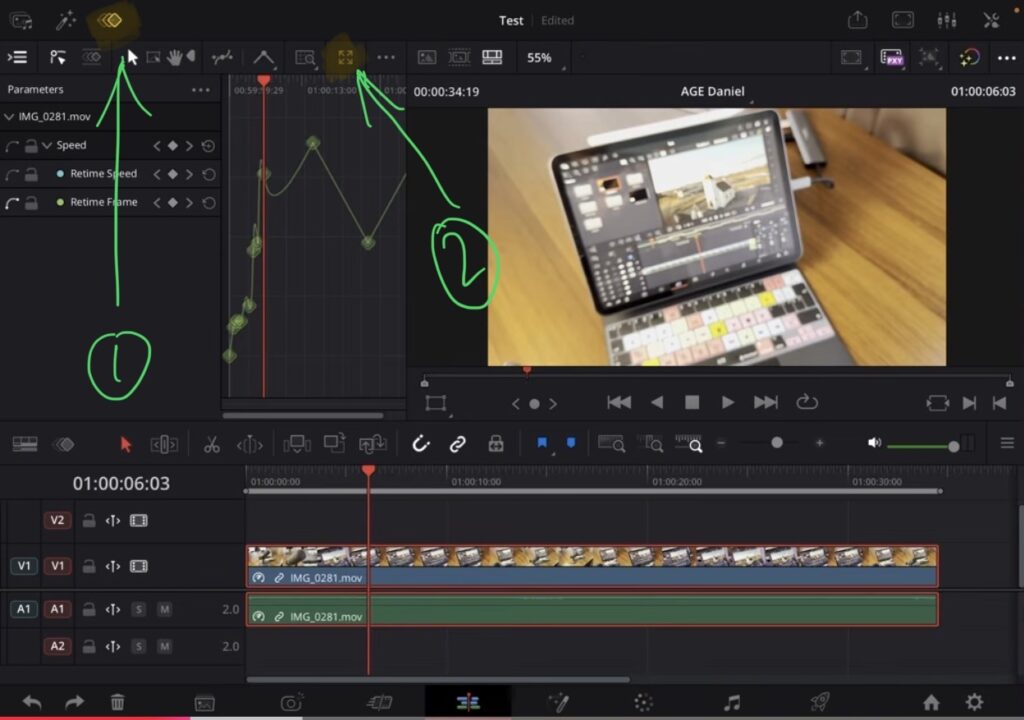
Task: Open the audio Mixer panel icon
Action: pyautogui.click(x=946, y=20)
